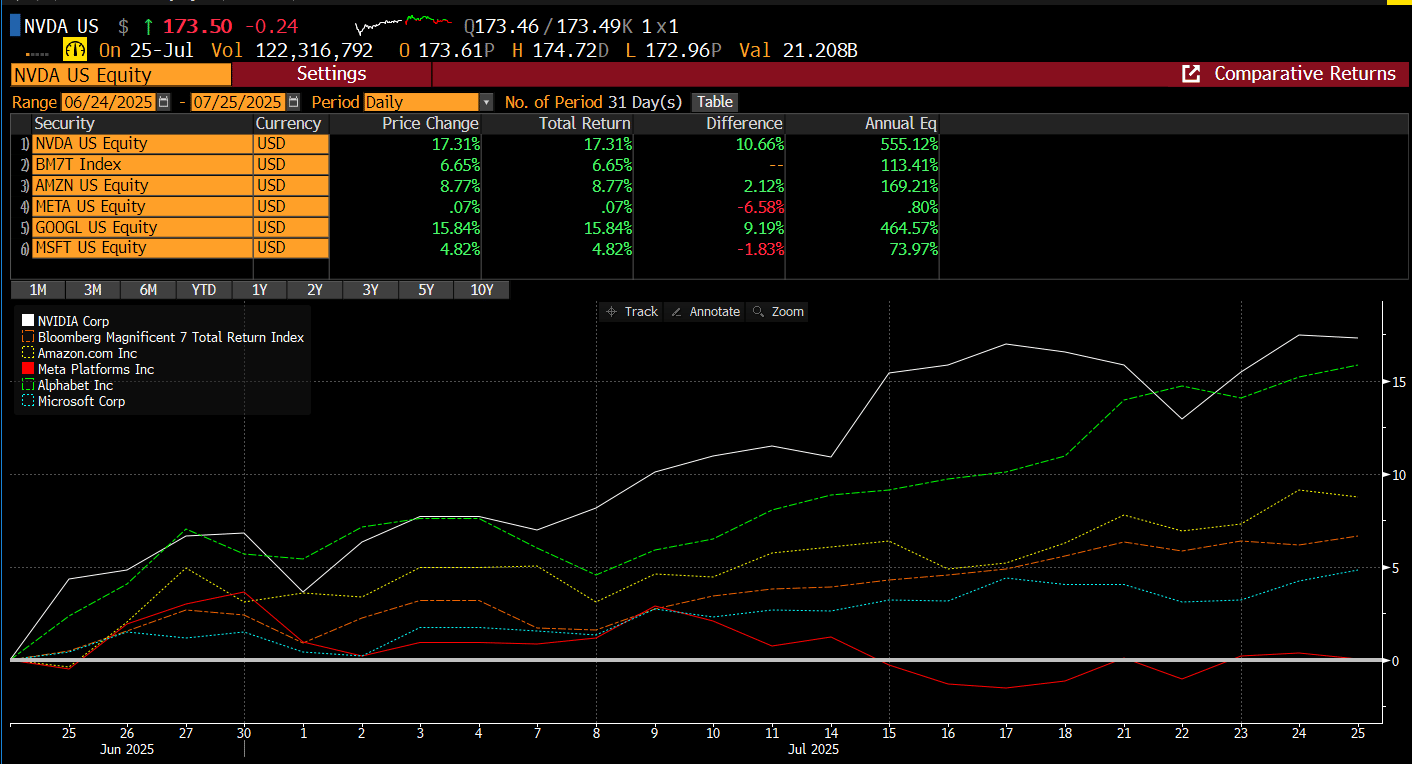Open the start date calendar picker icon

coord(164,102)
